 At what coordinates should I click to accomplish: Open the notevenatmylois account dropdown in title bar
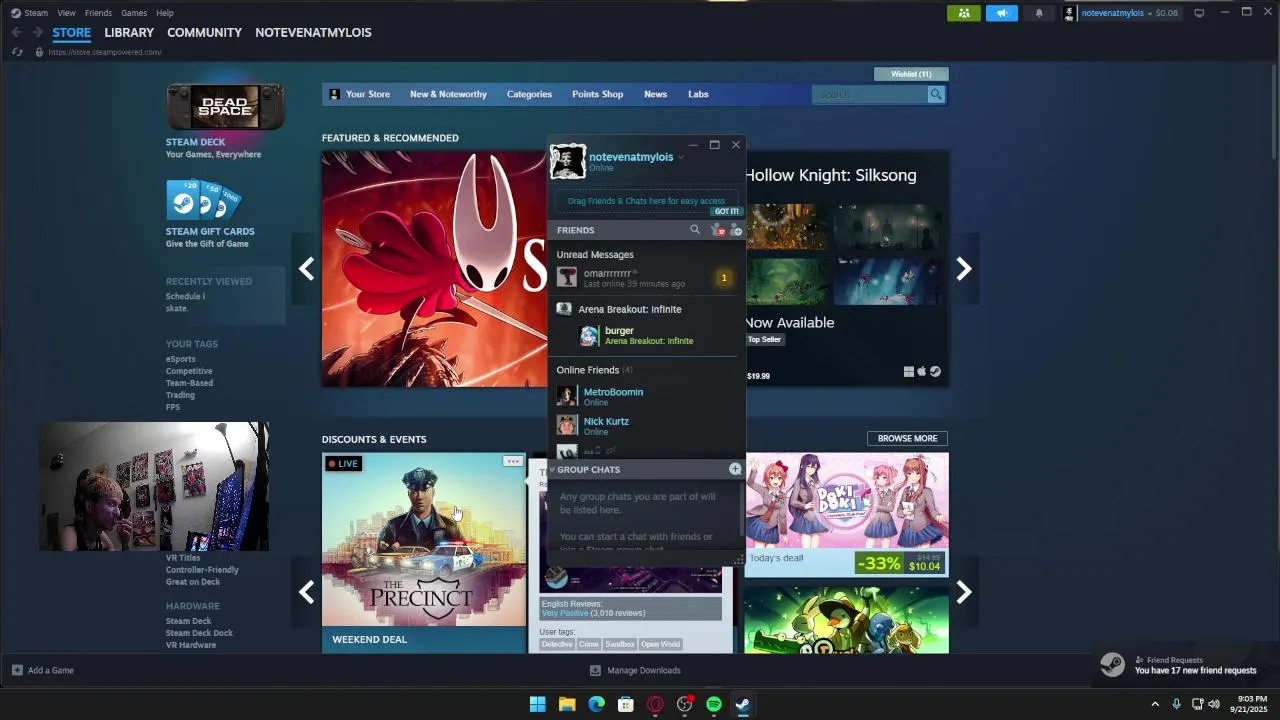tap(1121, 13)
